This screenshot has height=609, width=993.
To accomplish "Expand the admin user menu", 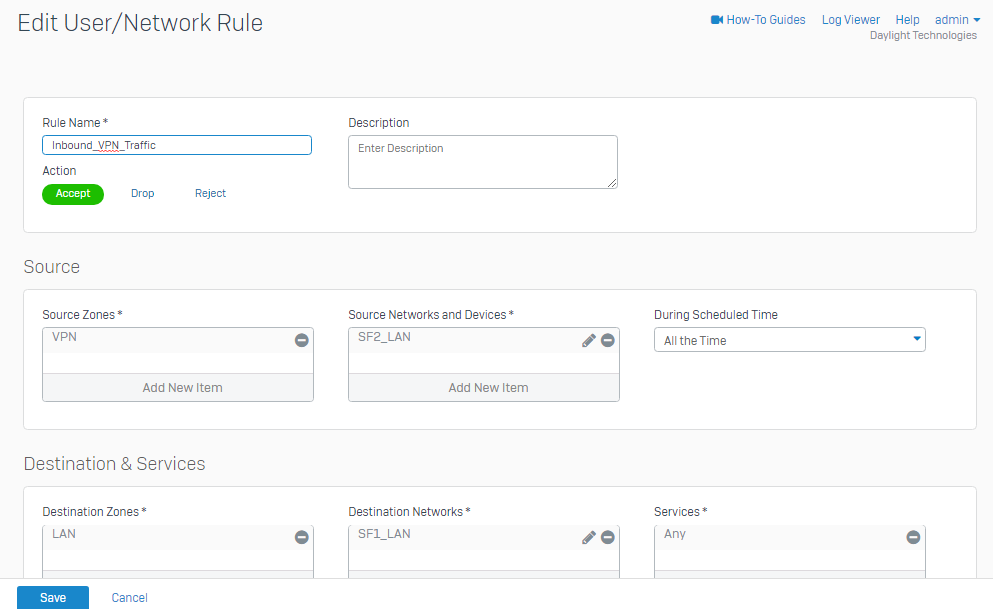I will 958,20.
